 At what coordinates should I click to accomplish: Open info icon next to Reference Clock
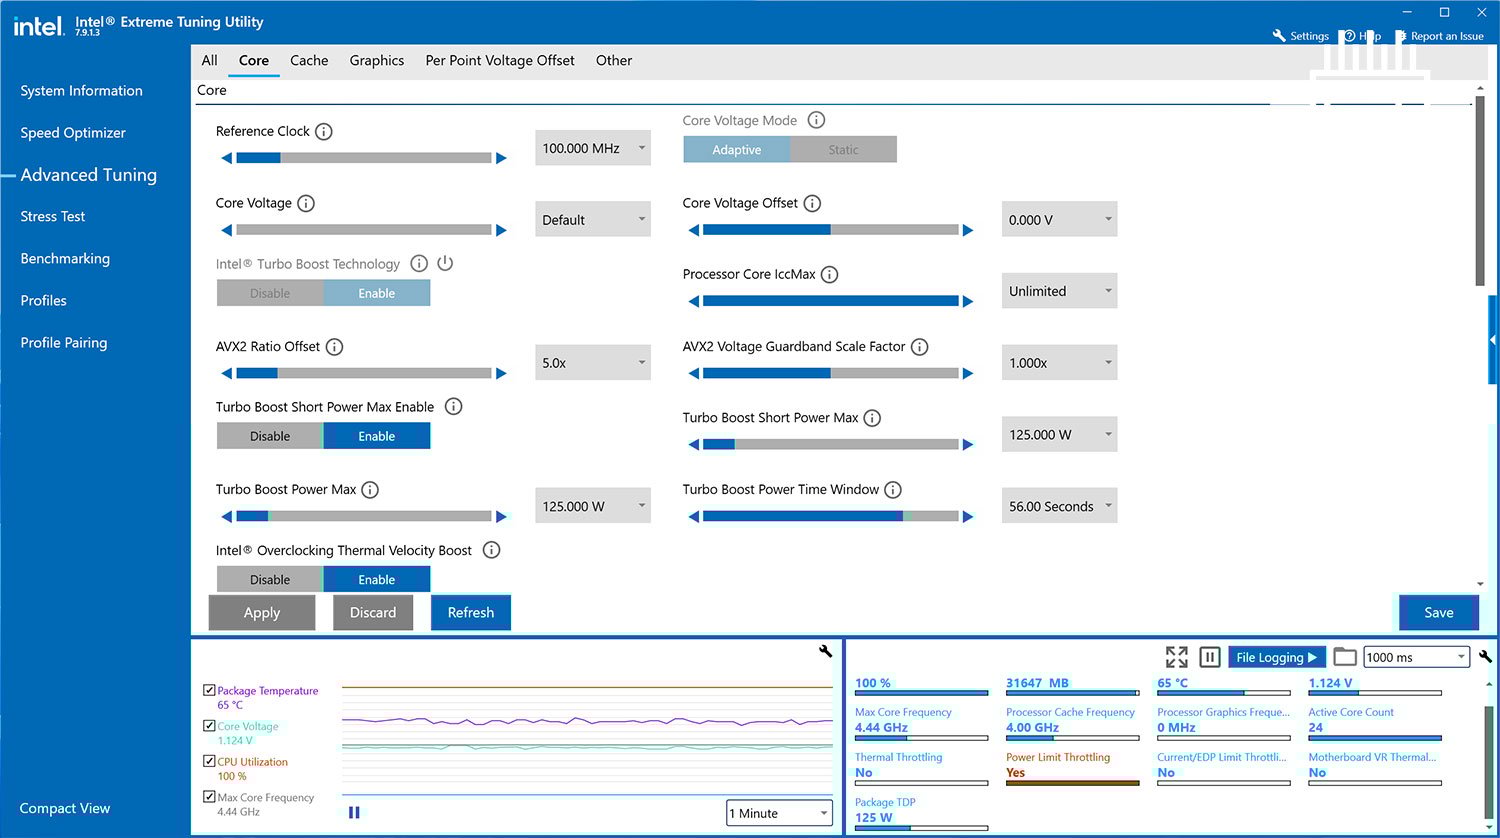coord(323,131)
